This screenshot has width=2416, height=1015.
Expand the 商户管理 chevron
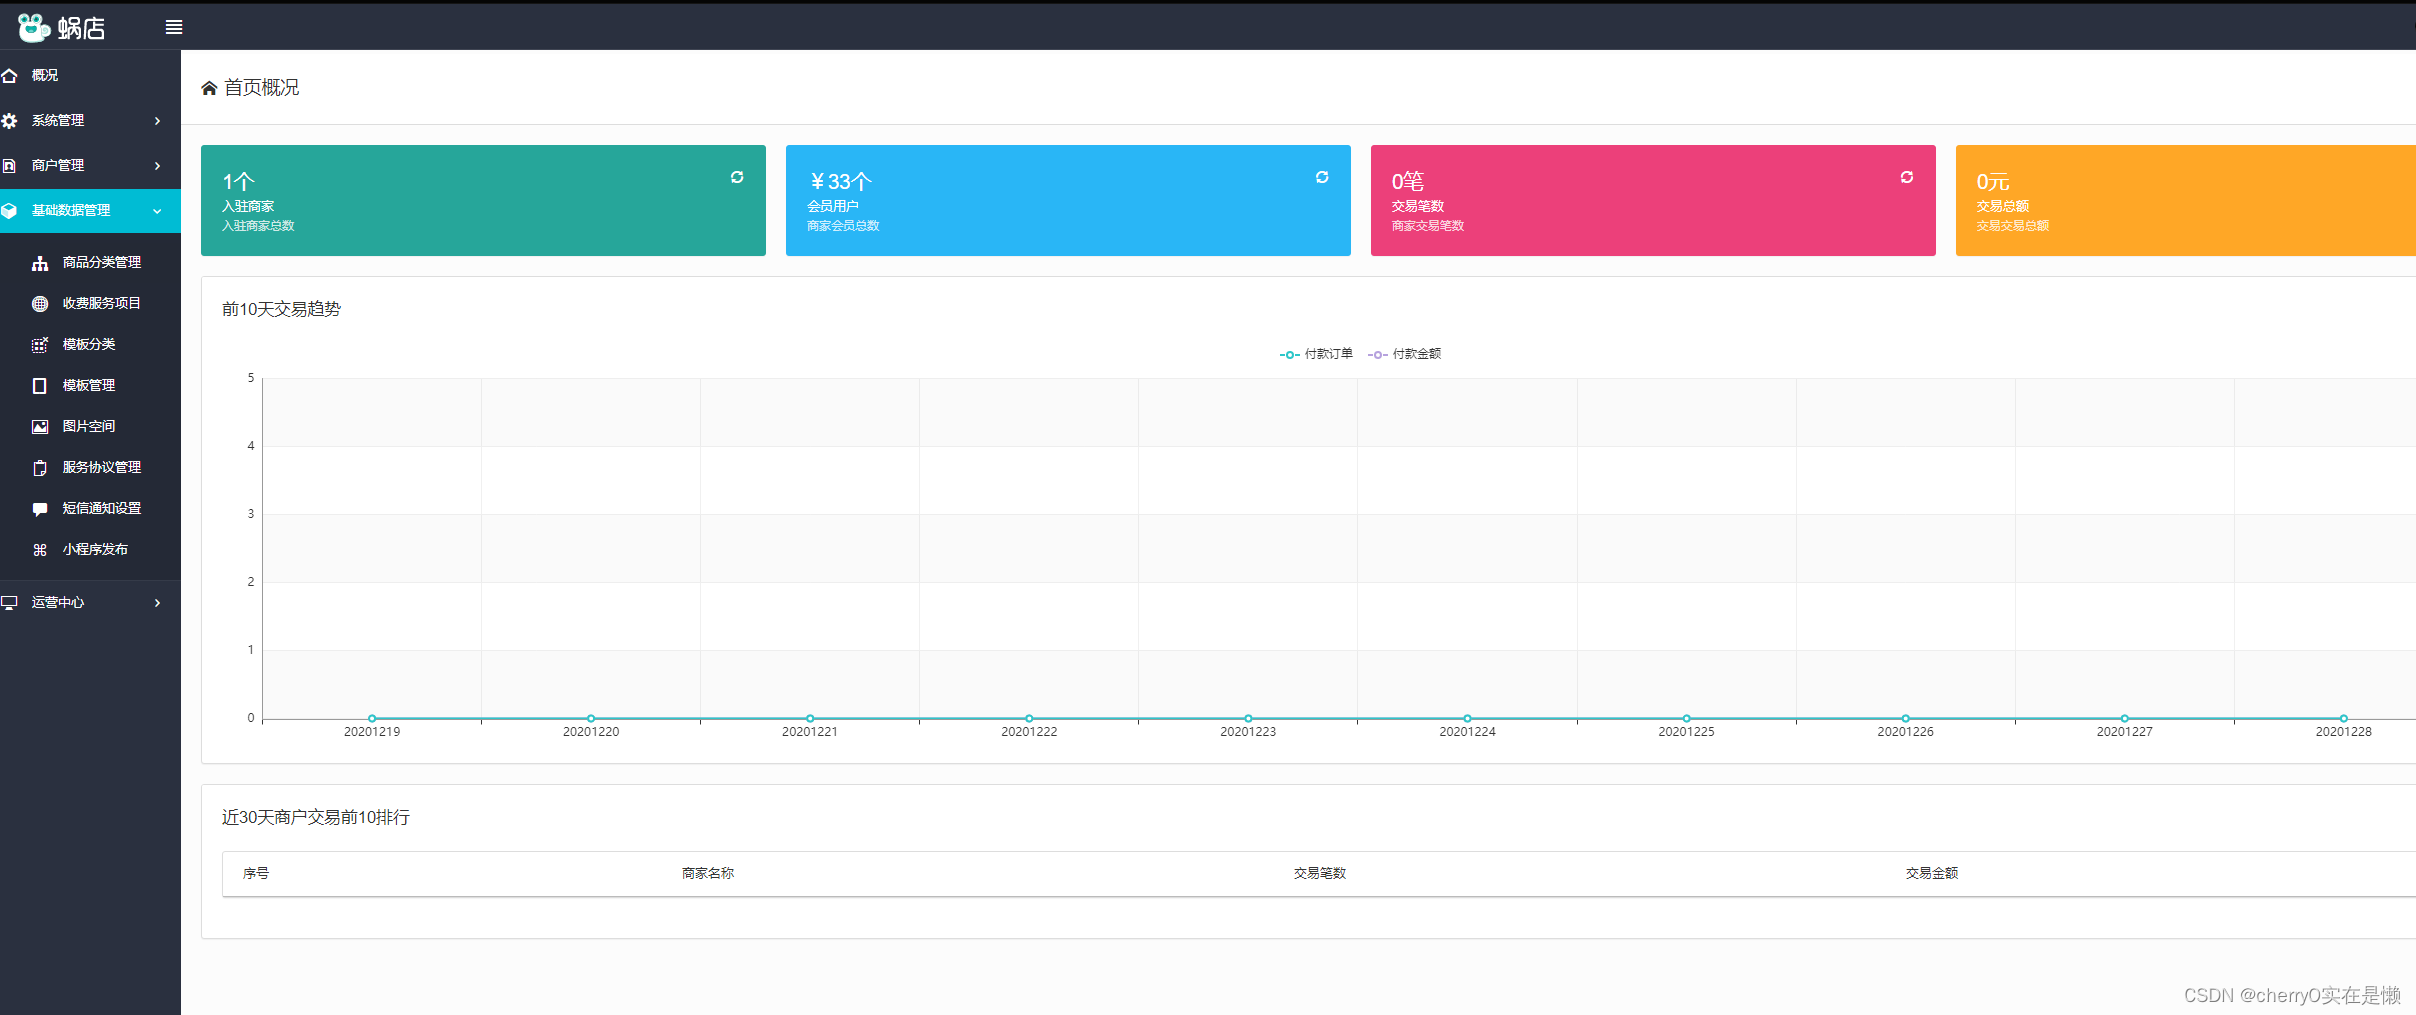click(157, 166)
